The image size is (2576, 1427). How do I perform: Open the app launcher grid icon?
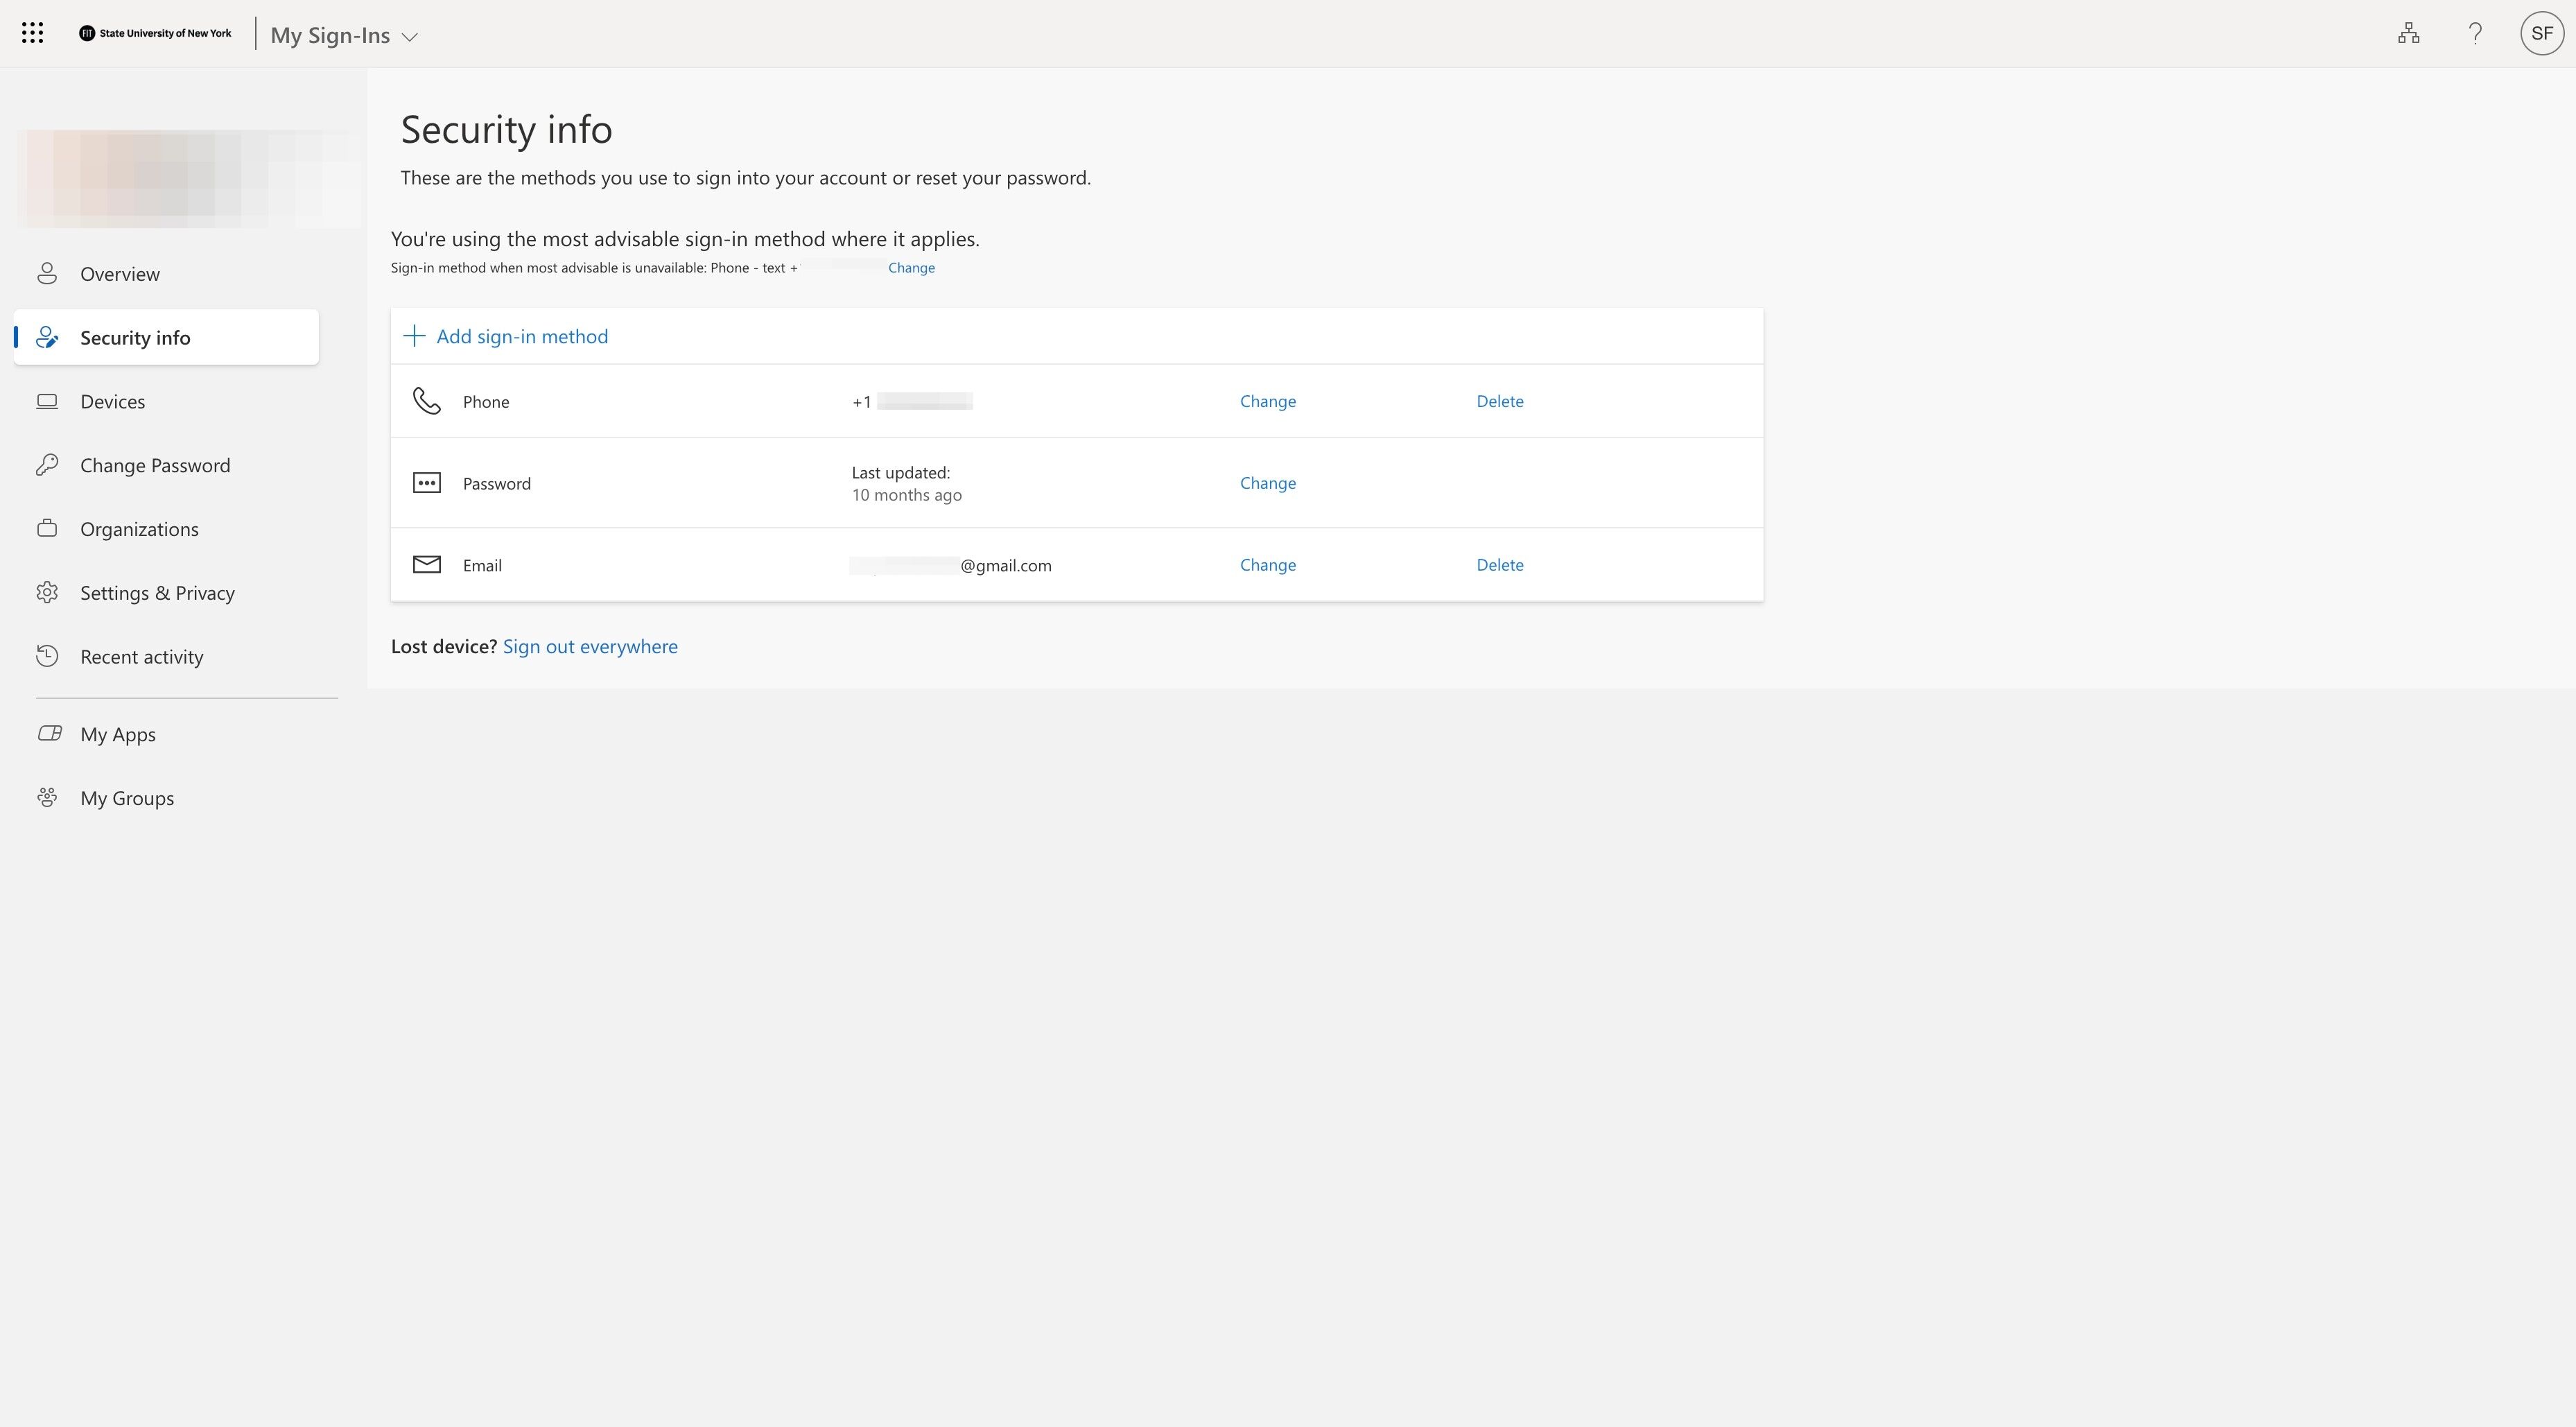tap(32, 33)
